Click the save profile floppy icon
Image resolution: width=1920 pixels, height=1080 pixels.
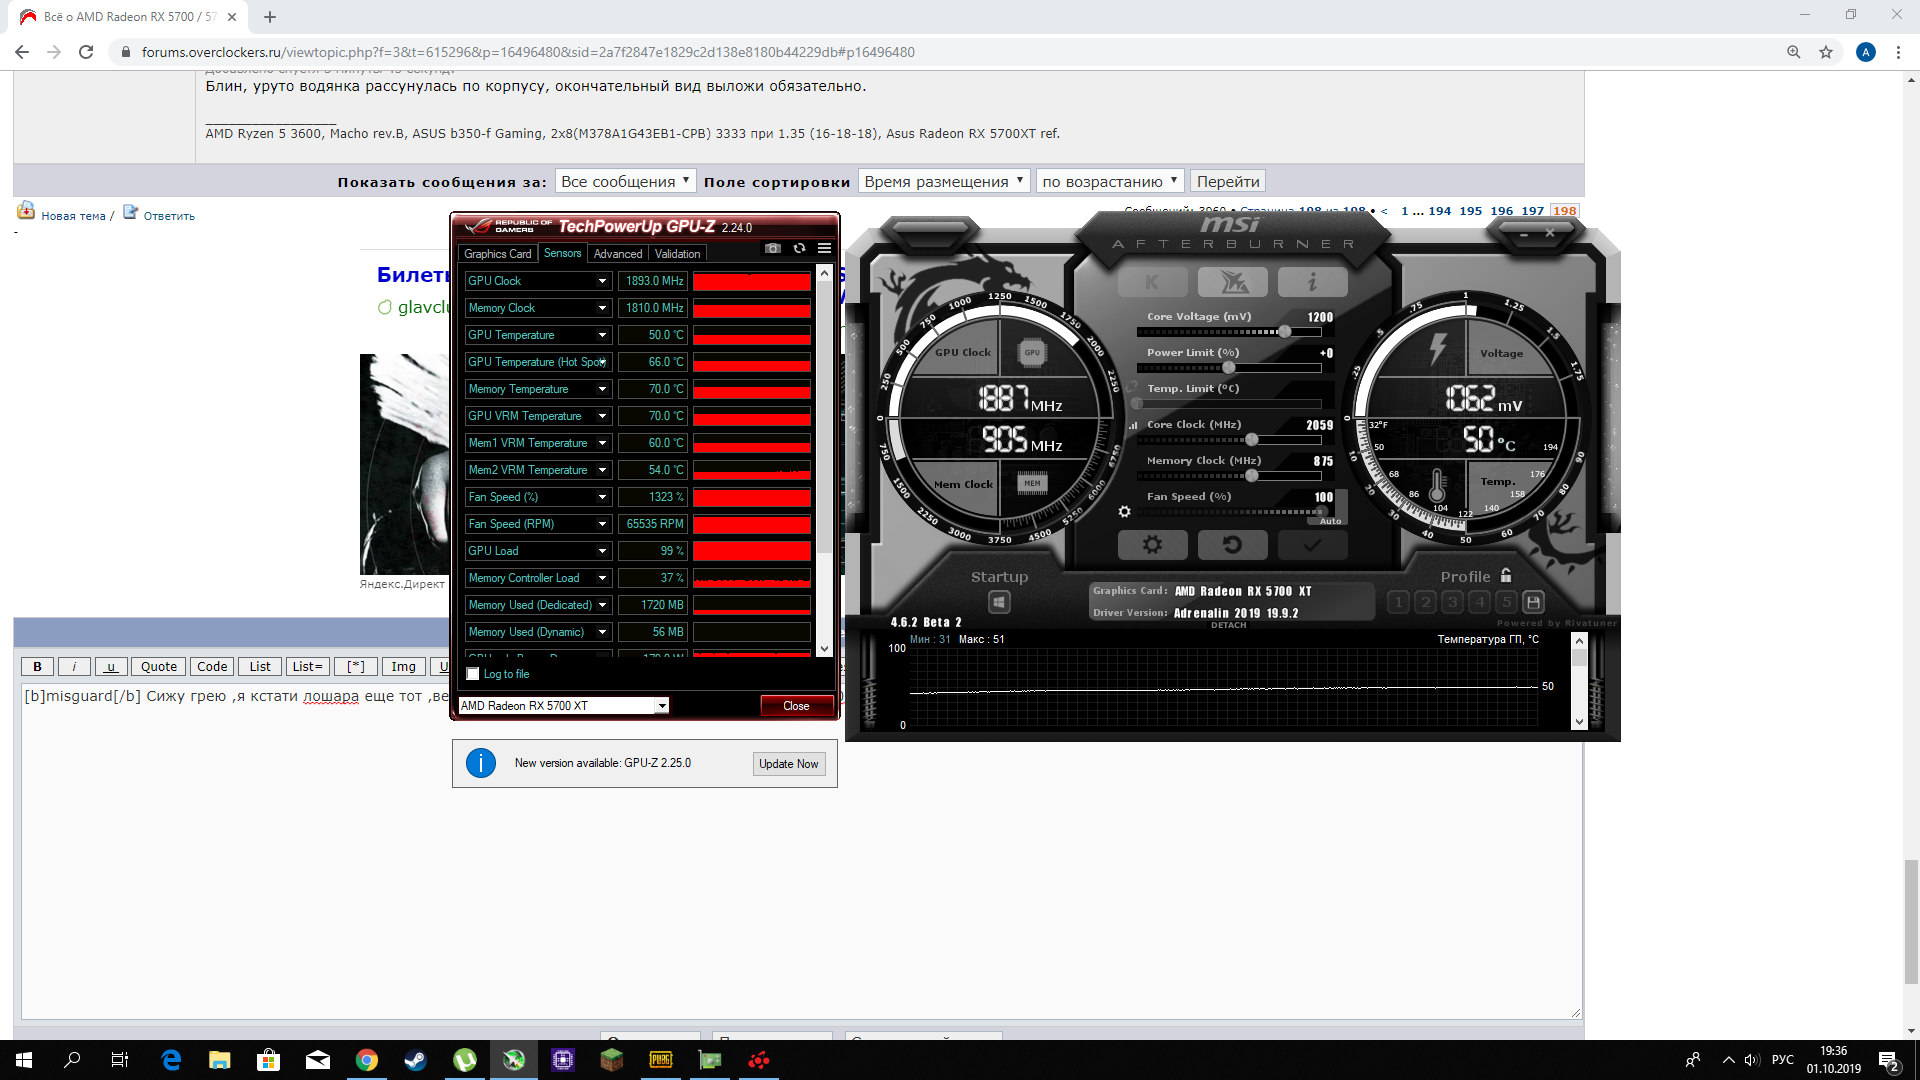pyautogui.click(x=1533, y=602)
